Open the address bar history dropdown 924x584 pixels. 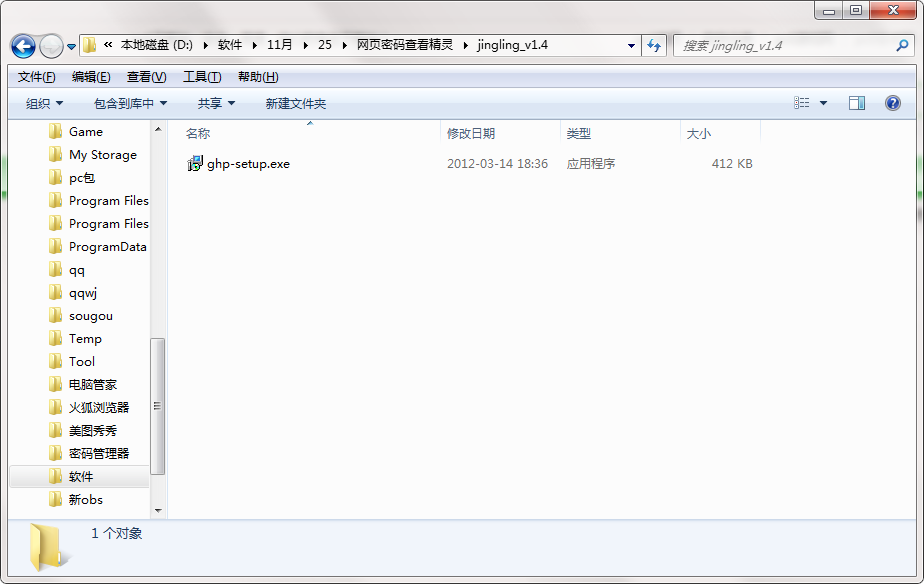pyautogui.click(x=631, y=46)
